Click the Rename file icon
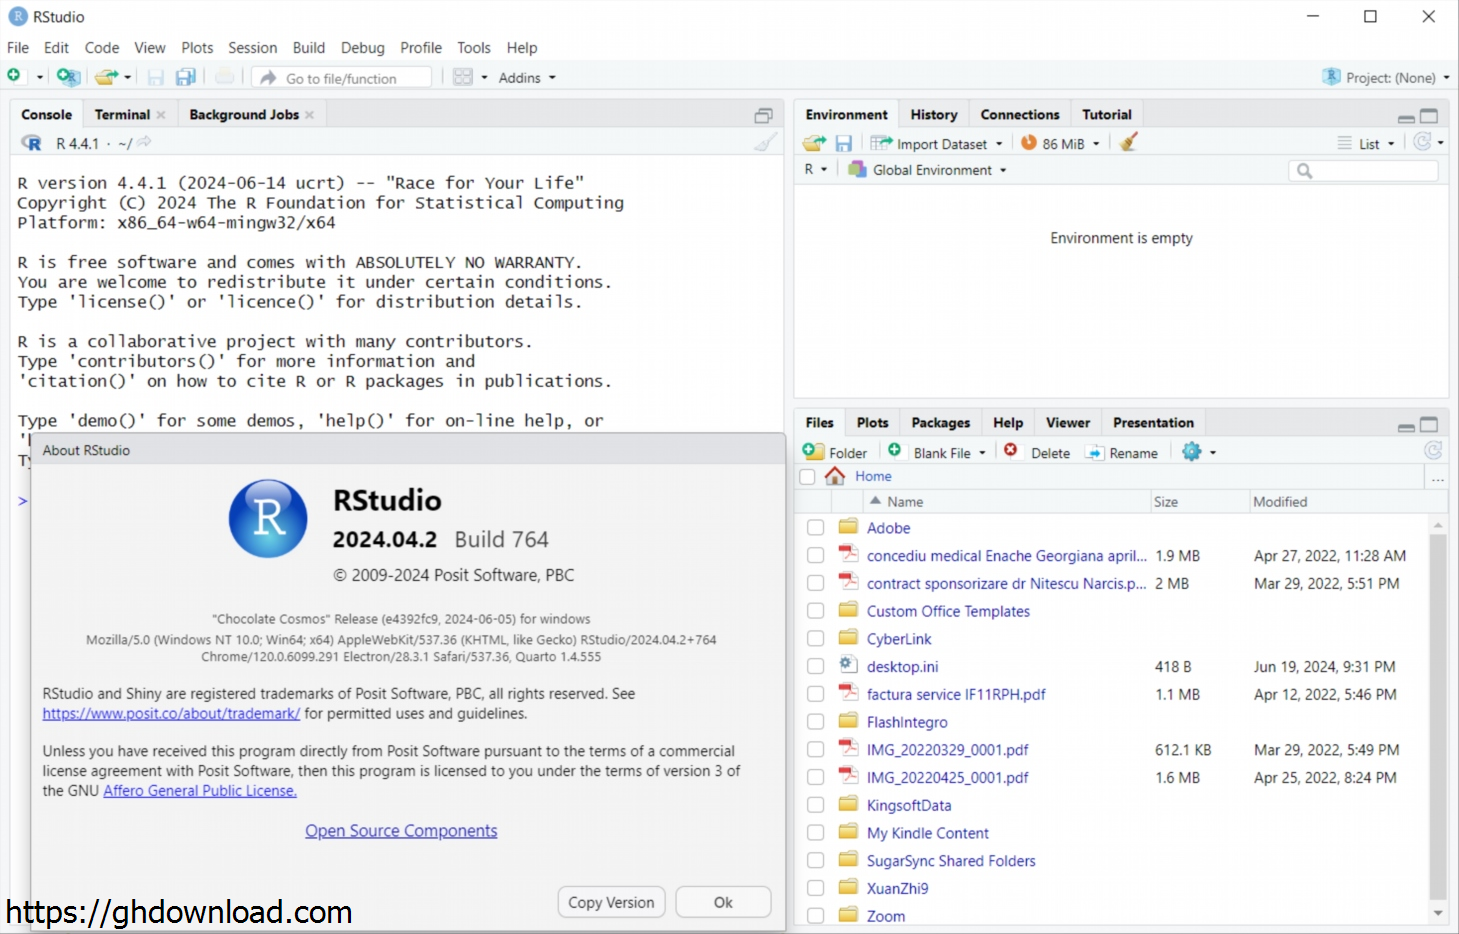Image resolution: width=1459 pixels, height=934 pixels. click(1095, 452)
